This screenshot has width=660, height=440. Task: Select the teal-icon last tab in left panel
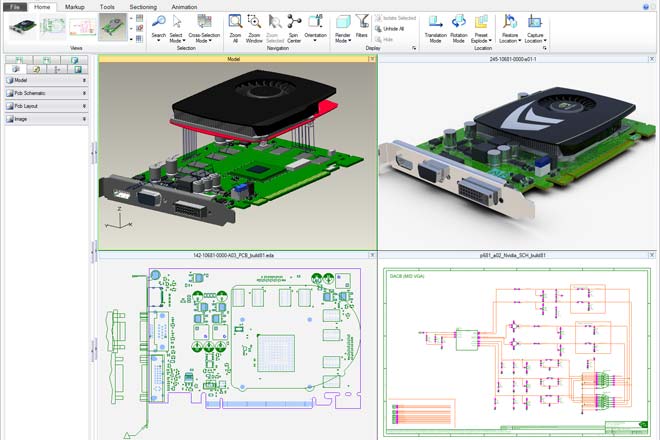(x=78, y=69)
